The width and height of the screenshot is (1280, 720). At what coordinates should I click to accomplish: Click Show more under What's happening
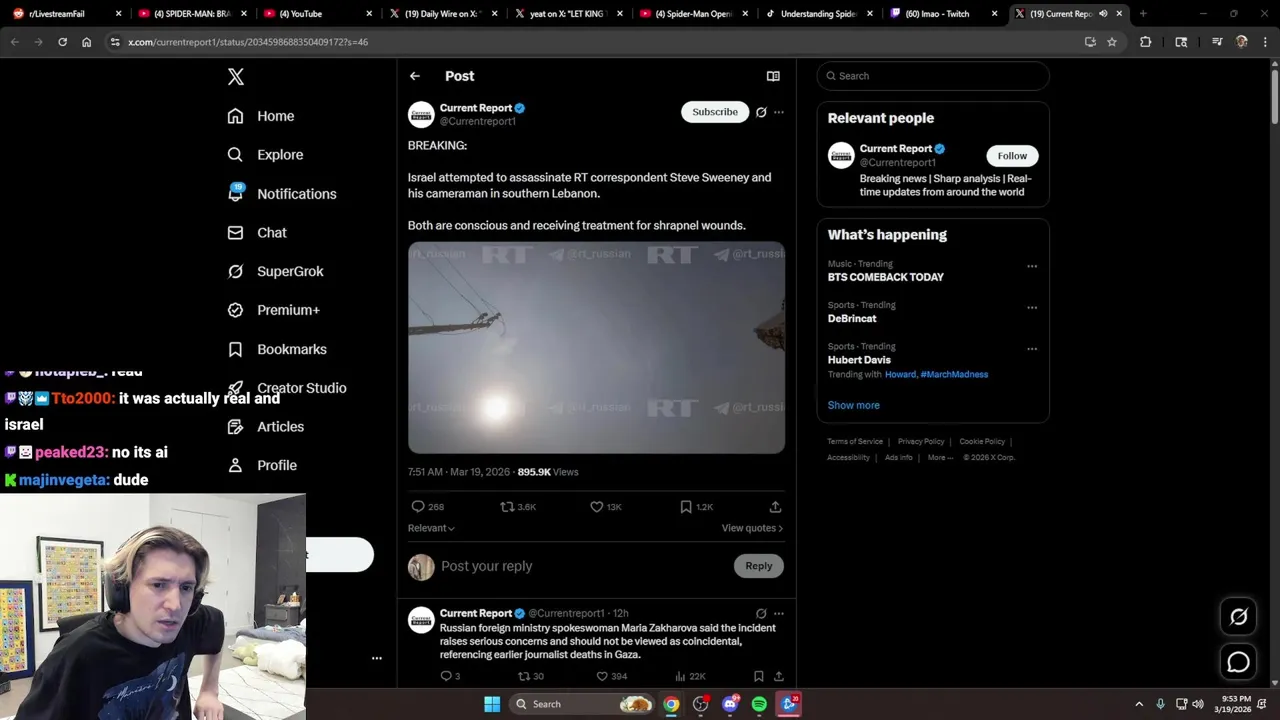[853, 405]
